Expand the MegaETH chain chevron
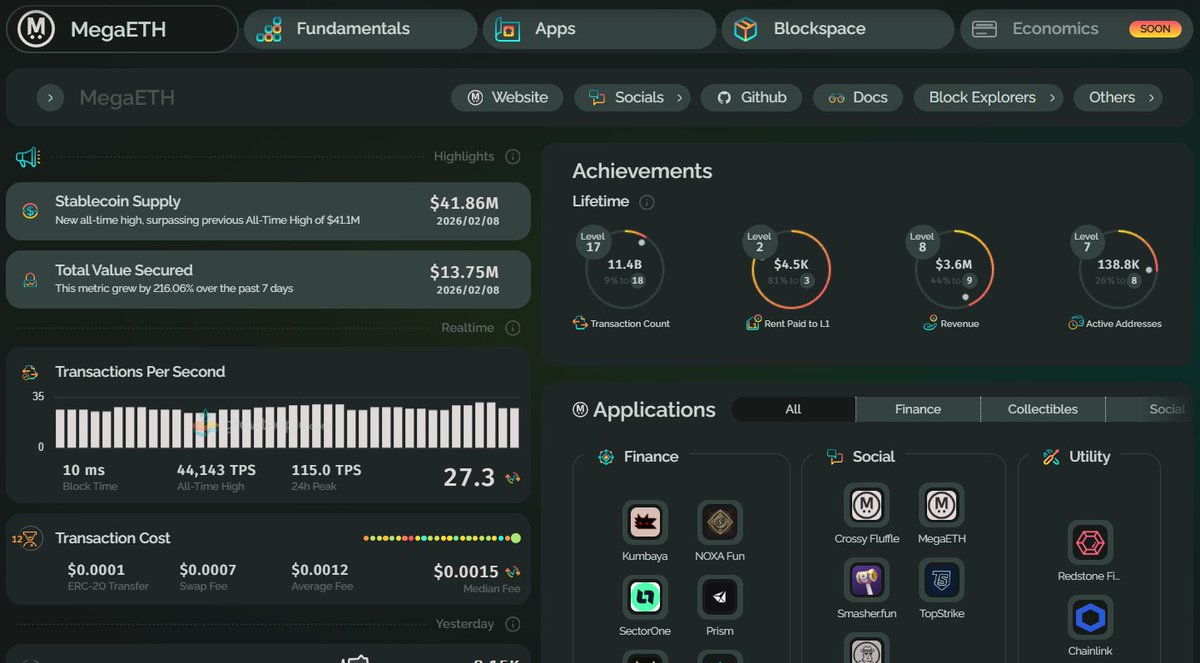Screen dimensions: 1200x663 (x=51, y=98)
